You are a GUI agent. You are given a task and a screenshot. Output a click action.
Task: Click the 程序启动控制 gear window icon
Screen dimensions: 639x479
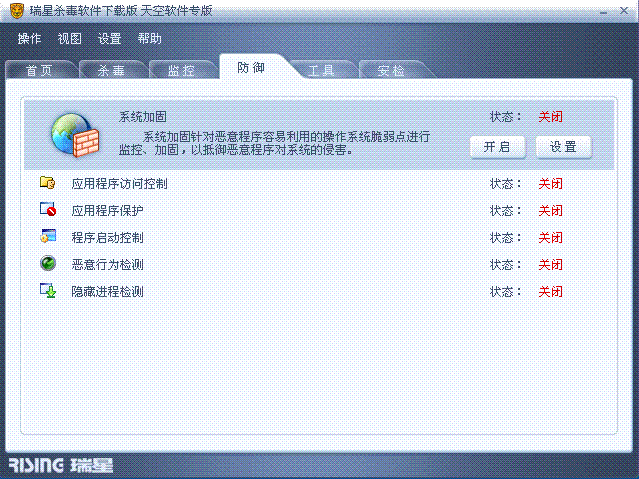(48, 236)
